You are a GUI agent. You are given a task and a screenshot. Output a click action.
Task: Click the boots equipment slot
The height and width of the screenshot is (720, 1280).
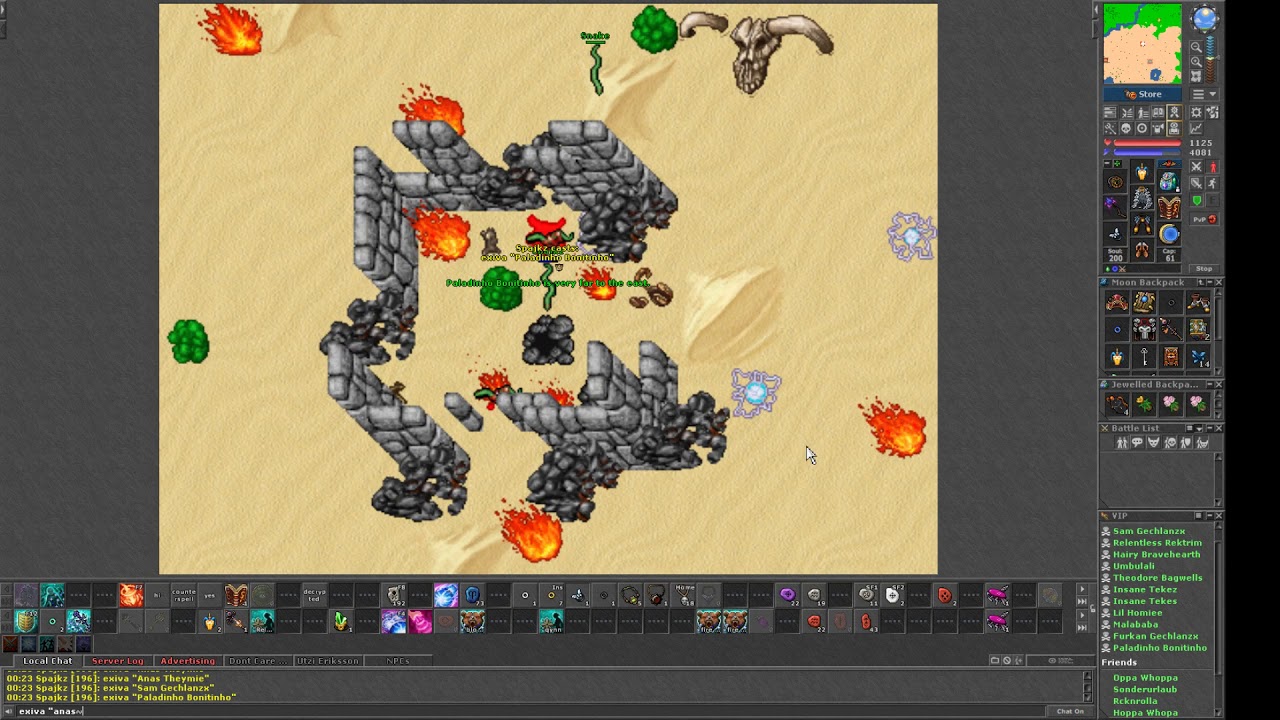1142,250
